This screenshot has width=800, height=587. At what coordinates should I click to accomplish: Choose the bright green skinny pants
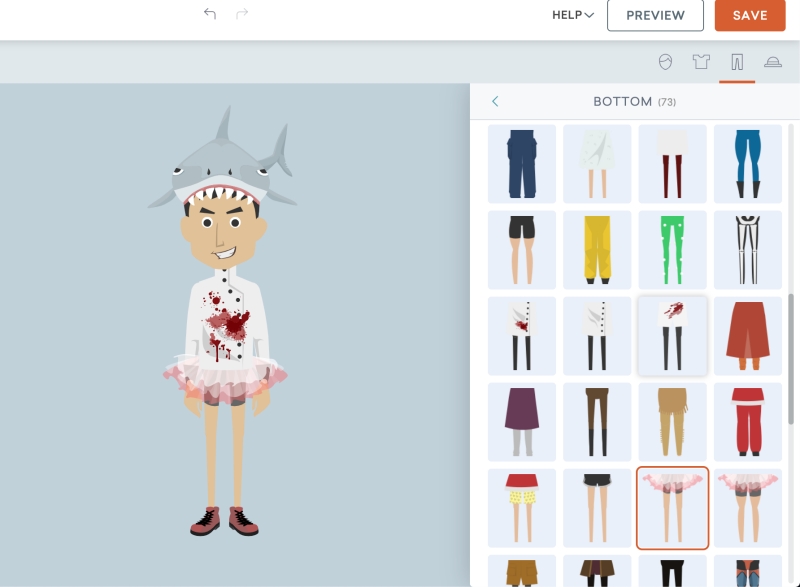click(x=672, y=250)
